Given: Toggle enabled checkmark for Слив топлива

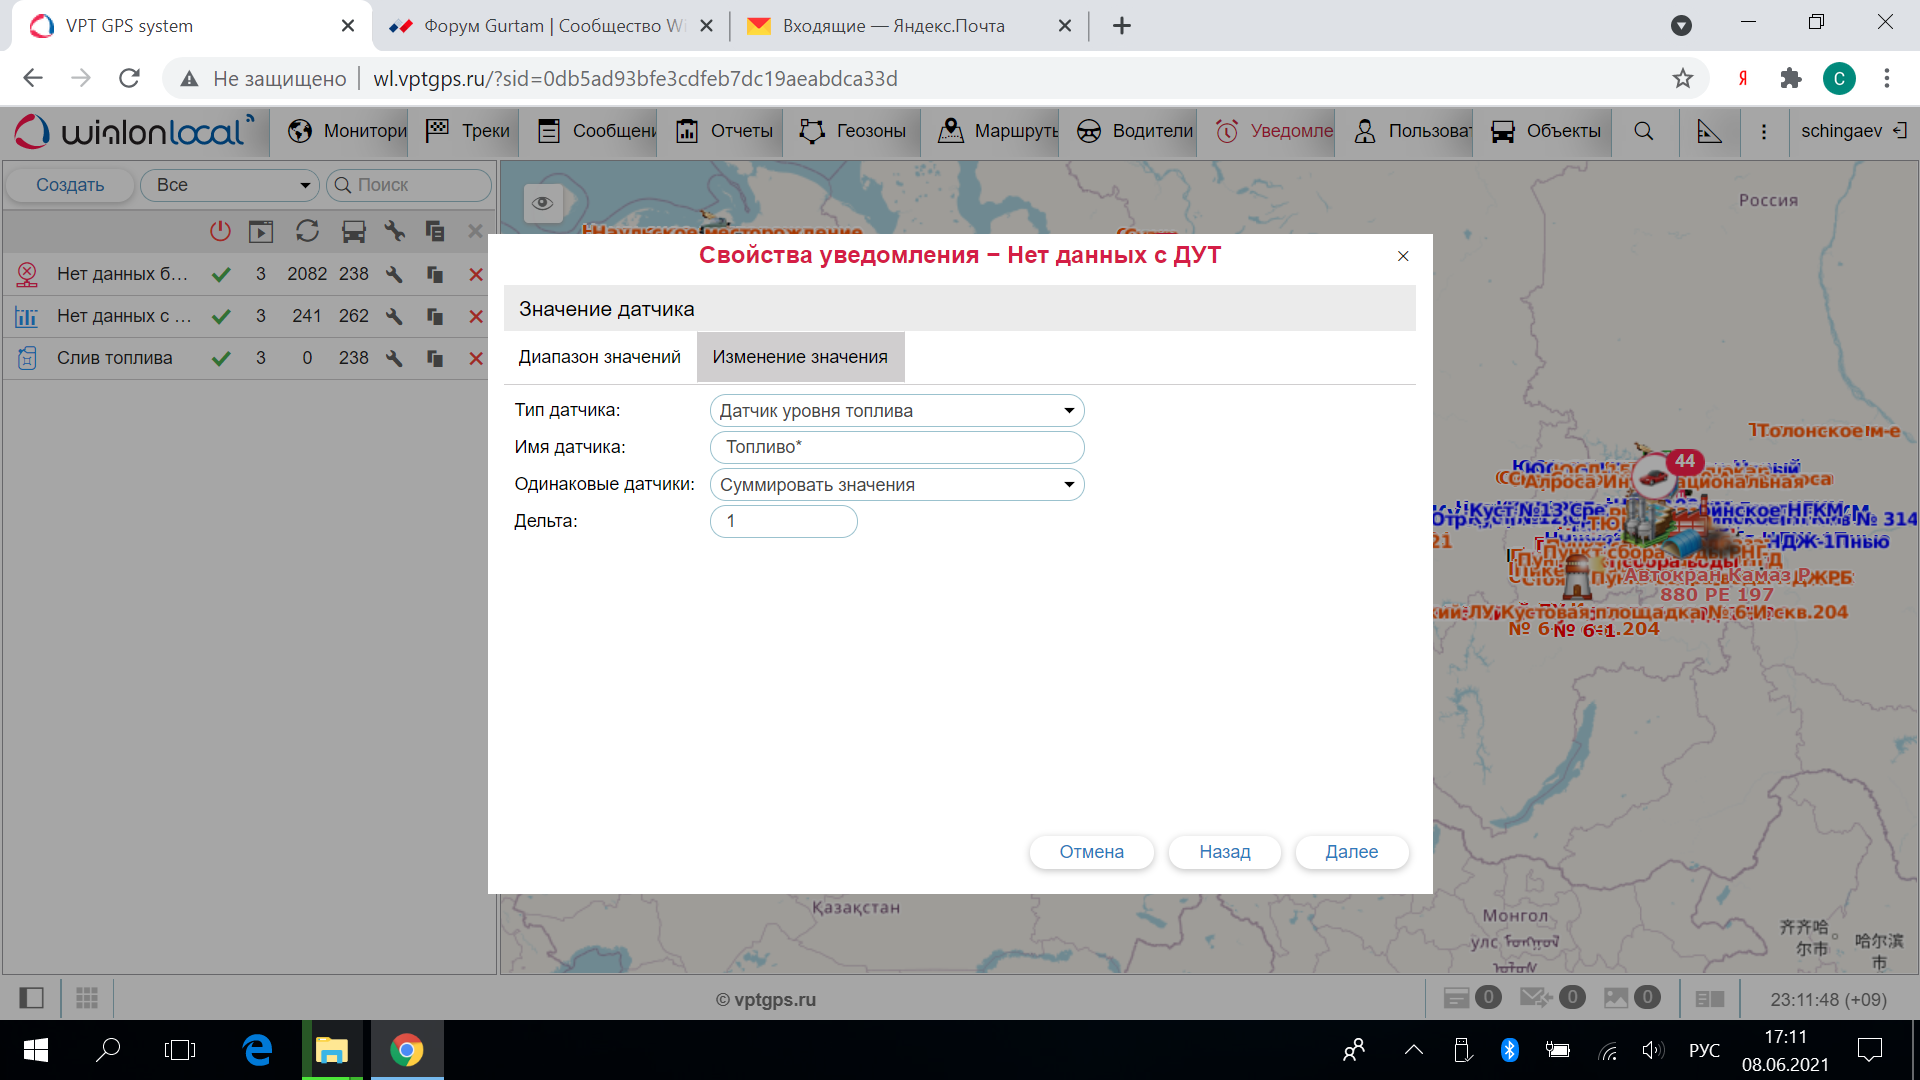Looking at the screenshot, I should click(x=221, y=358).
